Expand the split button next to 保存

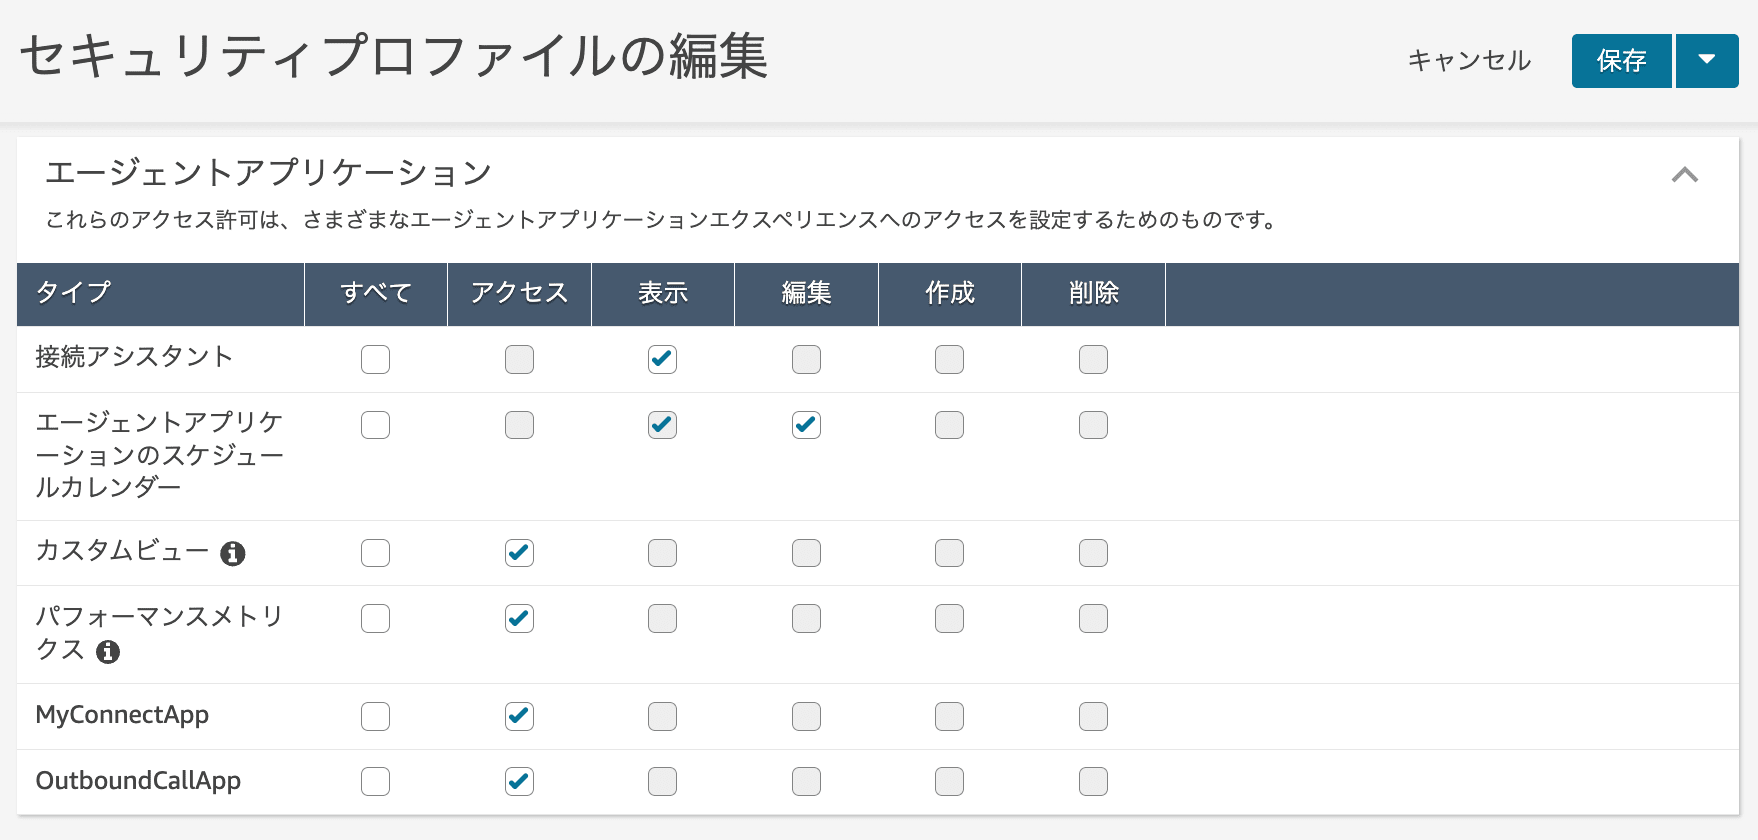point(1707,61)
